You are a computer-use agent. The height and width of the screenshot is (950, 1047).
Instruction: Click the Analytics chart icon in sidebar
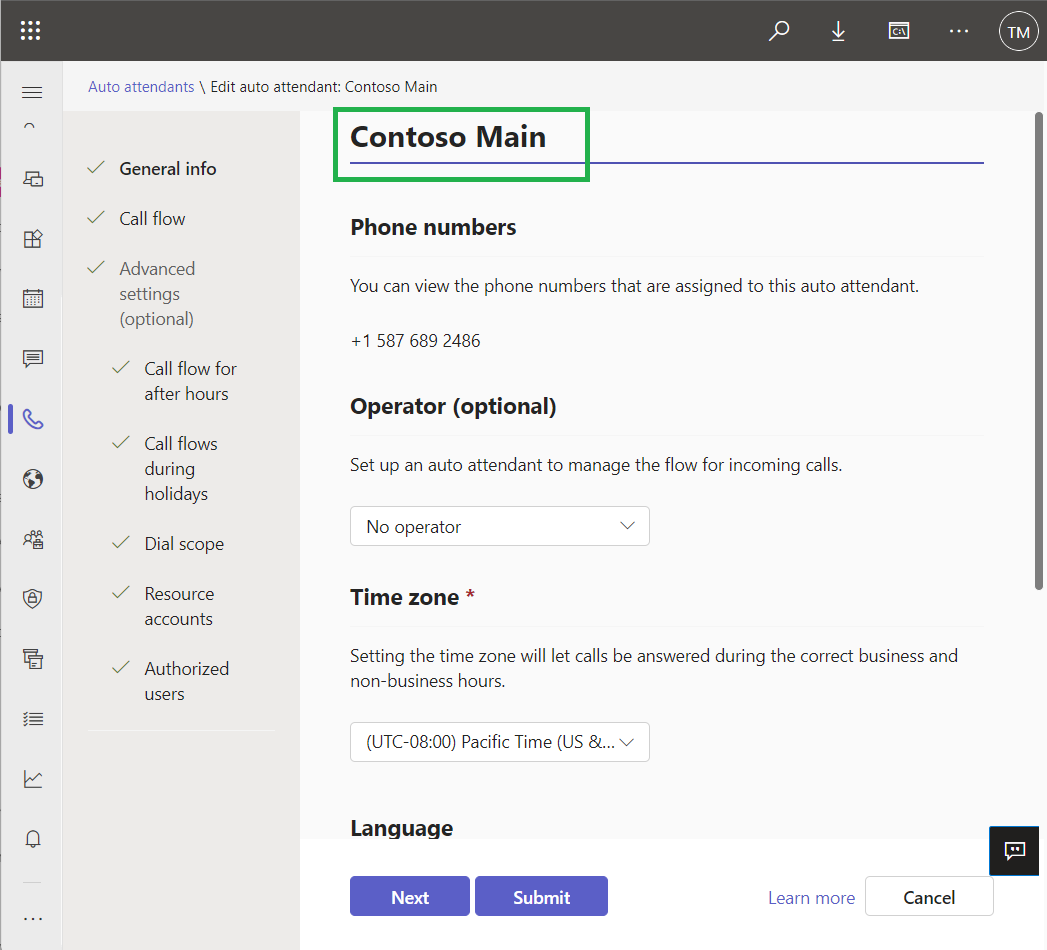click(x=33, y=778)
